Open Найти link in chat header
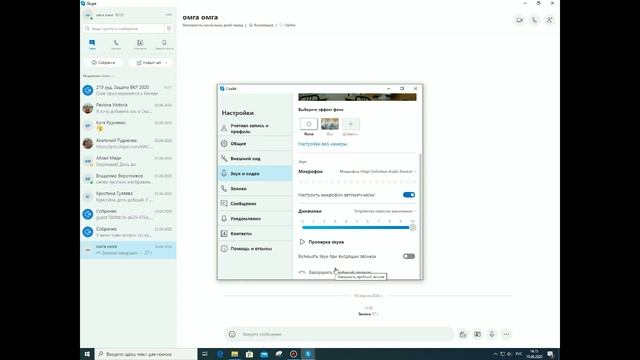 (287, 25)
